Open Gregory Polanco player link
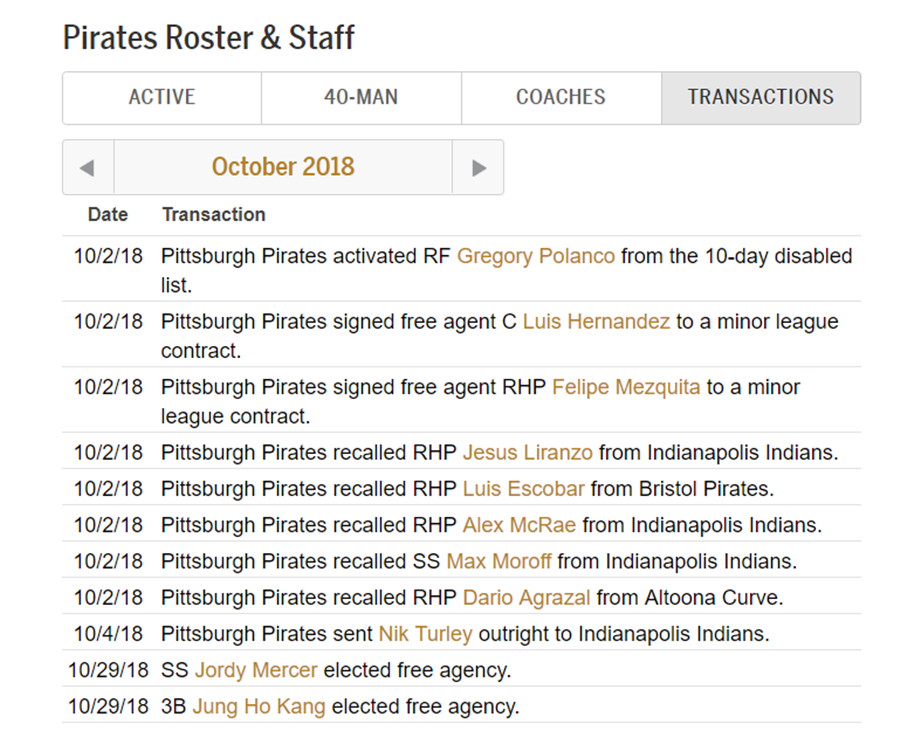The width and height of the screenshot is (900, 730). coord(536,256)
